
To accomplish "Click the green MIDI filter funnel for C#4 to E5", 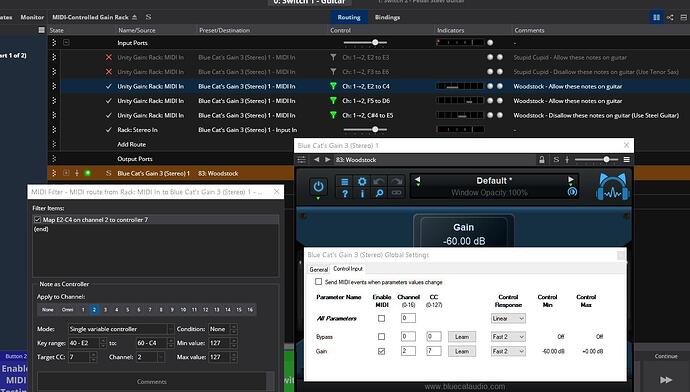I will 333,115.
